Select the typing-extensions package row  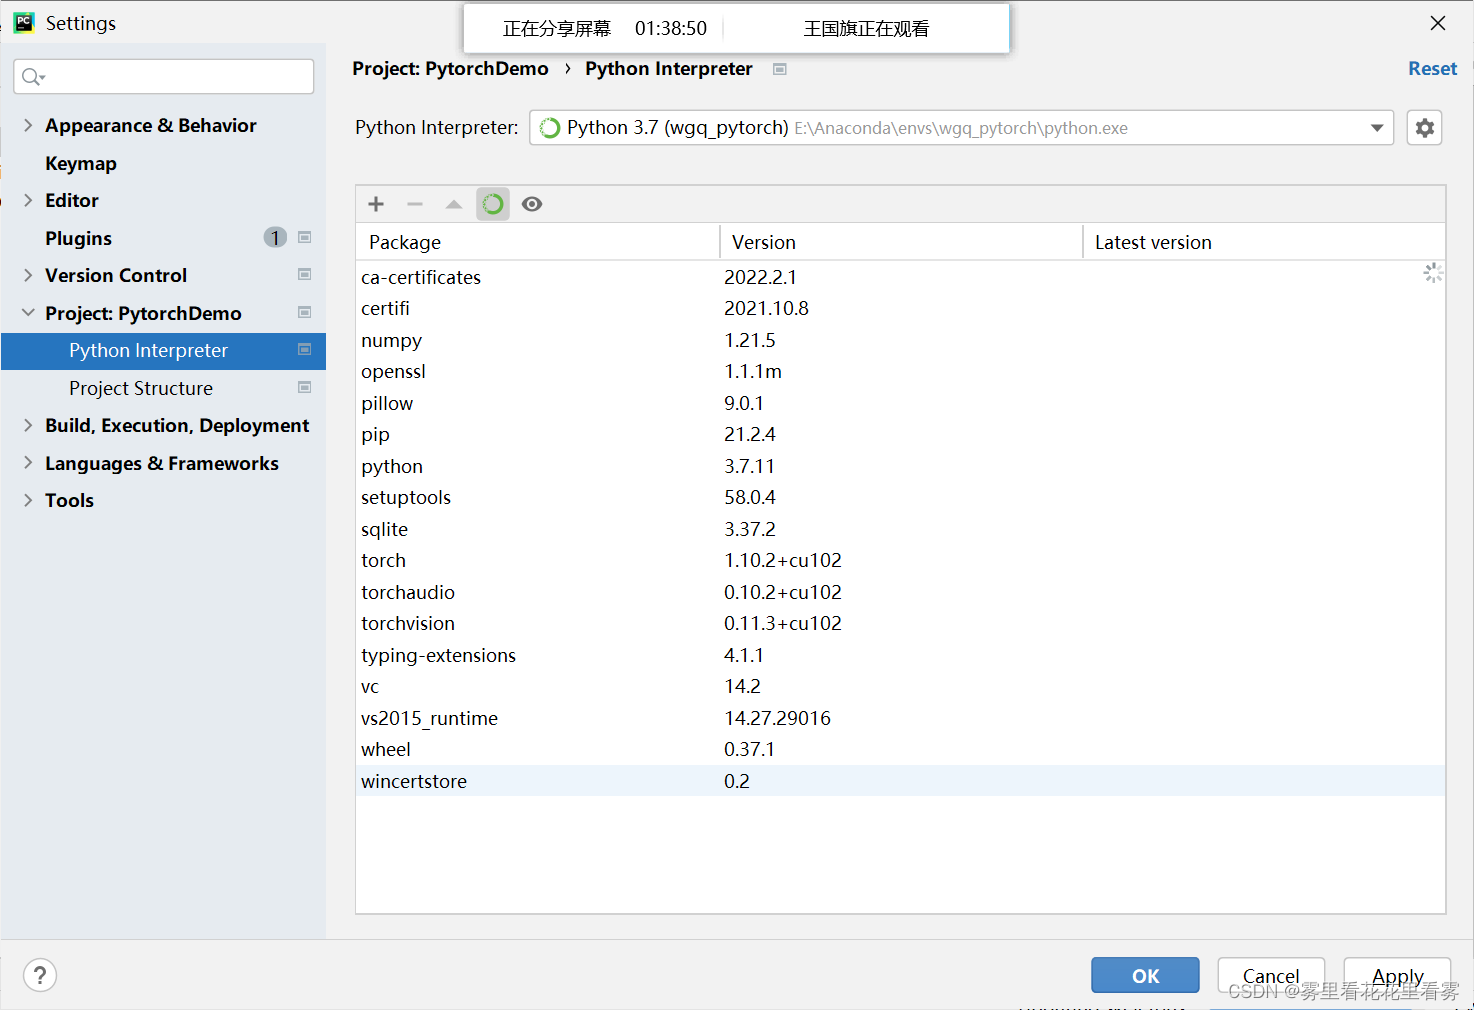coord(900,655)
